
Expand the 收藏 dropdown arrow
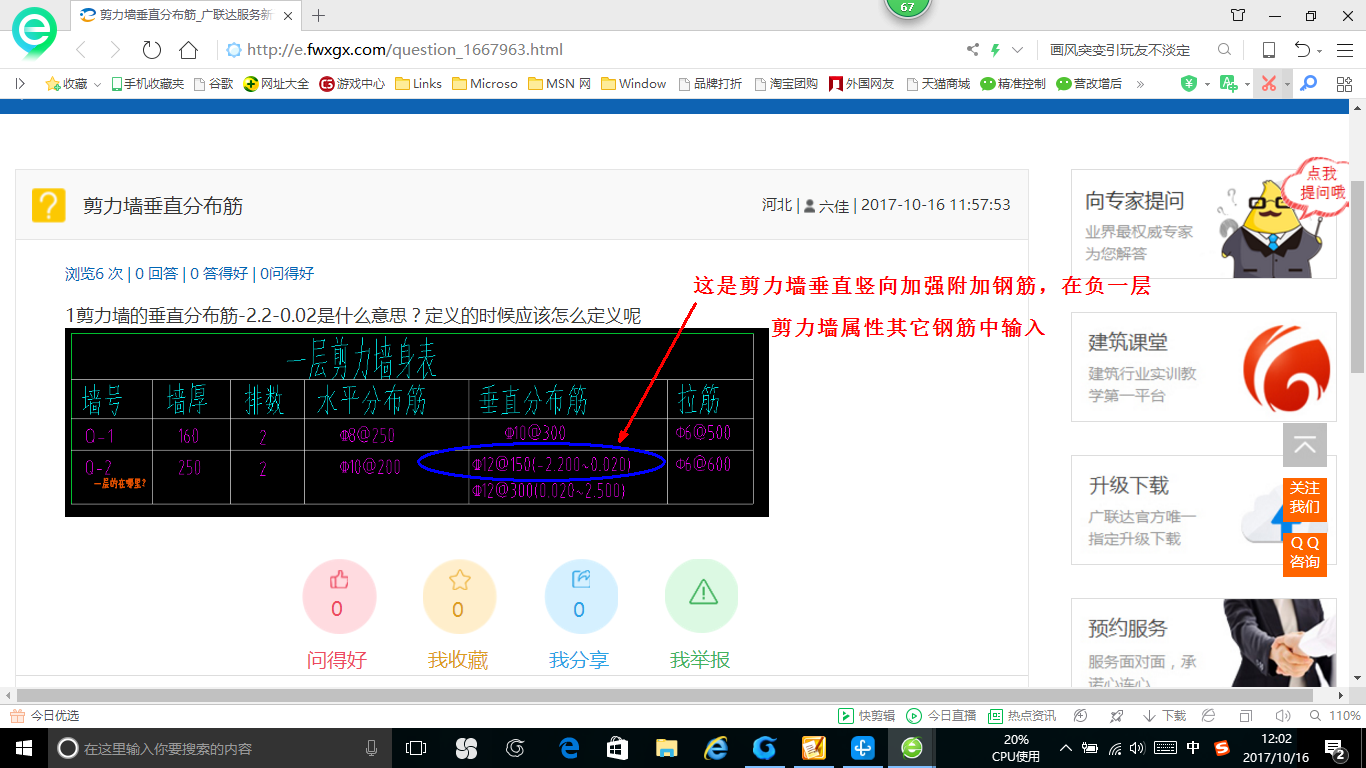pyautogui.click(x=97, y=84)
